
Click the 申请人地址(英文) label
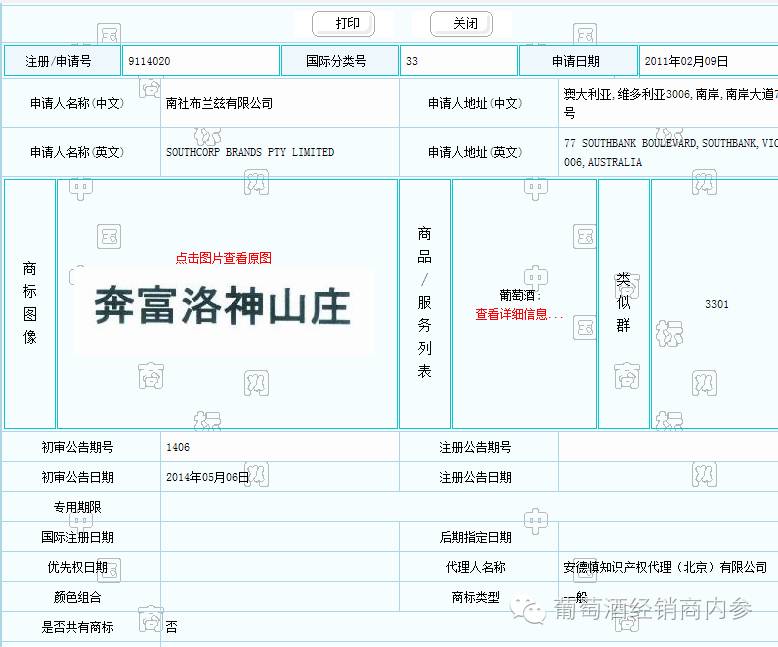[x=475, y=152]
